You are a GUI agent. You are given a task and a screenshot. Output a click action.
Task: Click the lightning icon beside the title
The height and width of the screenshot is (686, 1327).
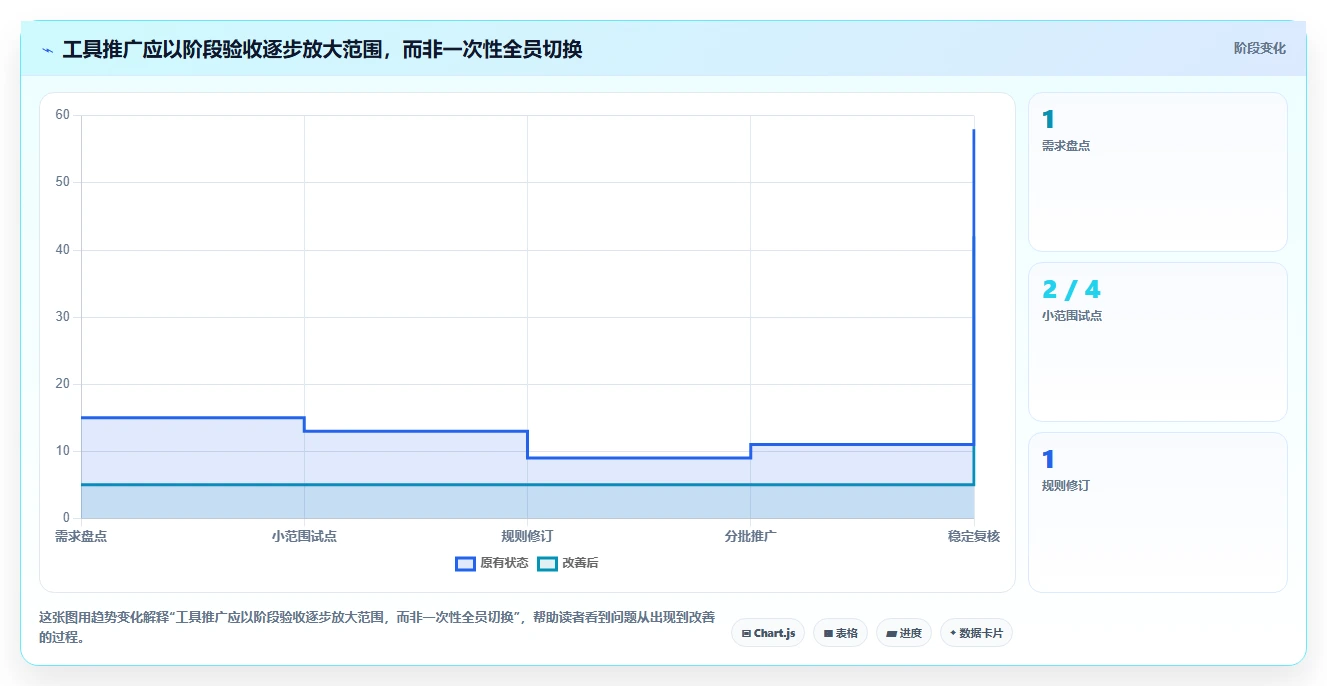point(47,49)
